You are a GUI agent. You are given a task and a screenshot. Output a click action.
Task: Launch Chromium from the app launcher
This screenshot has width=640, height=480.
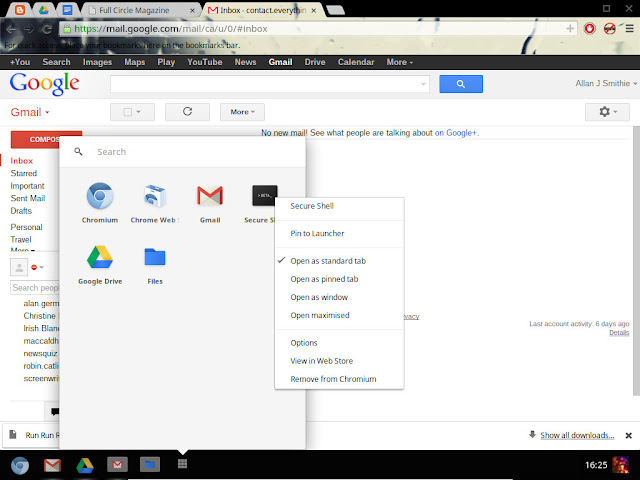pyautogui.click(x=100, y=196)
